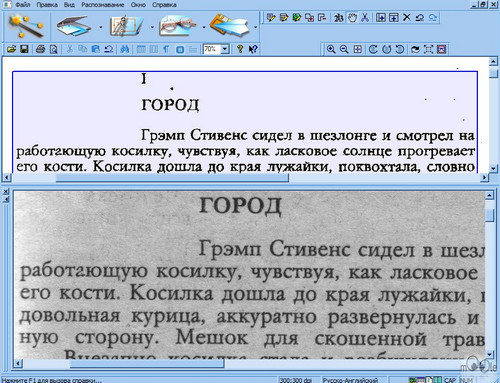The image size is (500, 383).
Task: Click the zoom pane horizontal scrollbar thumb
Action: (147, 363)
